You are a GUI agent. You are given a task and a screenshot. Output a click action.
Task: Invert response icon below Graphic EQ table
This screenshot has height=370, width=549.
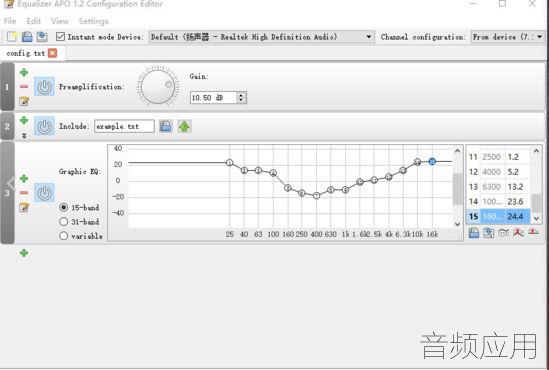click(x=503, y=232)
